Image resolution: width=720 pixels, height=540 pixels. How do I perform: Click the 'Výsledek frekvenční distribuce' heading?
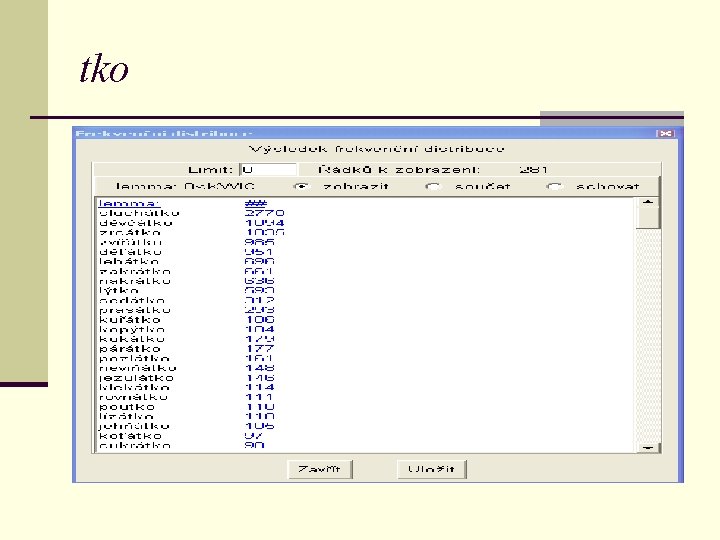[377, 149]
